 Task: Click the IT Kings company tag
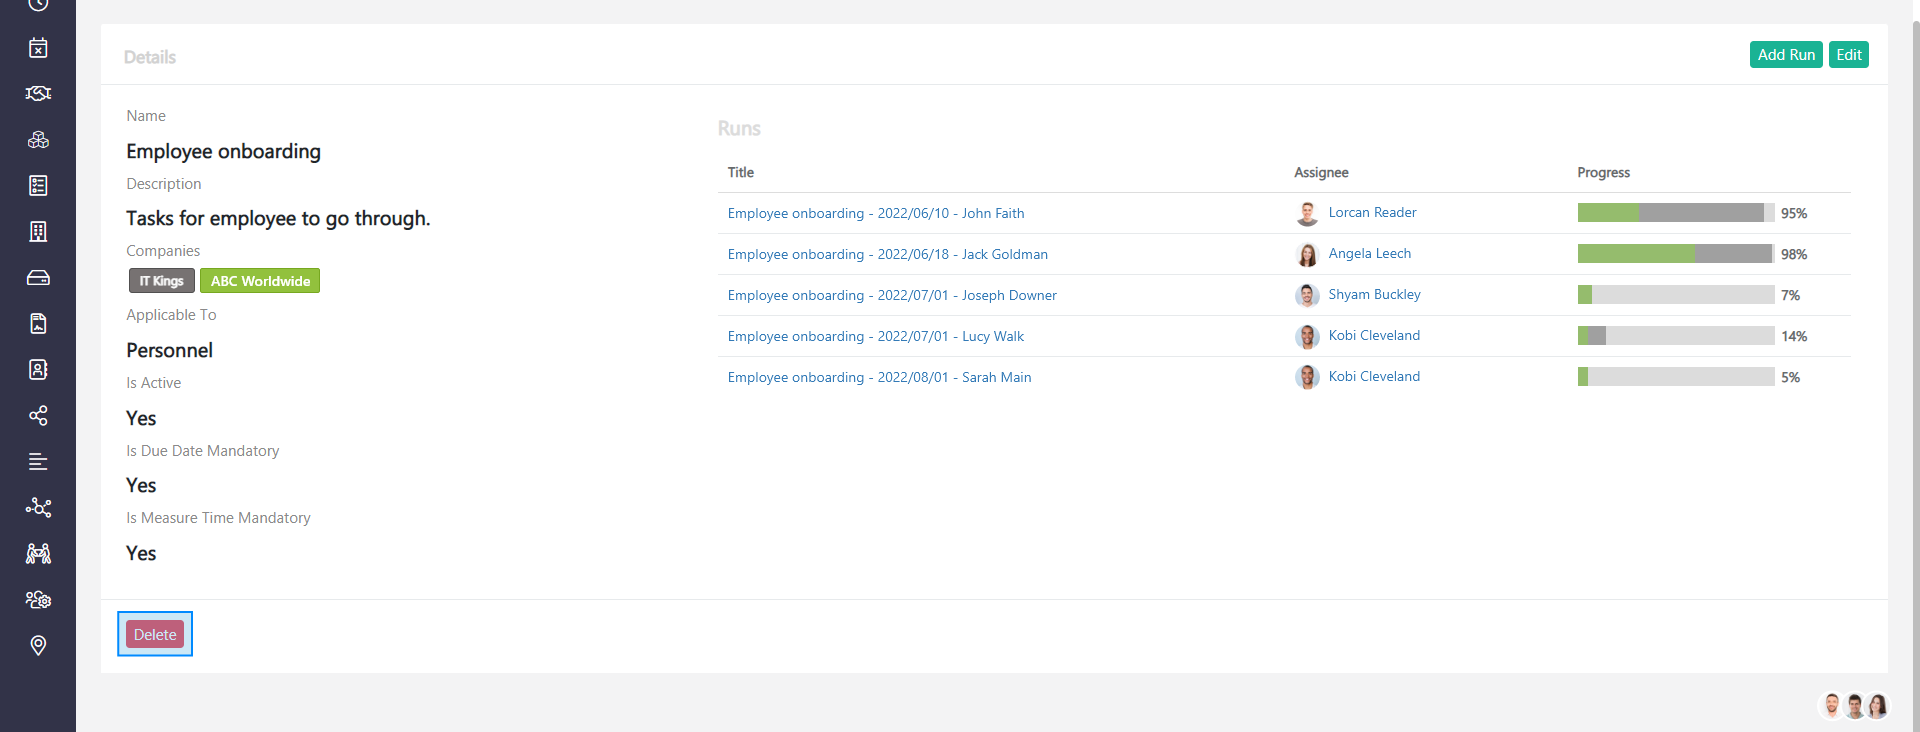tap(161, 281)
